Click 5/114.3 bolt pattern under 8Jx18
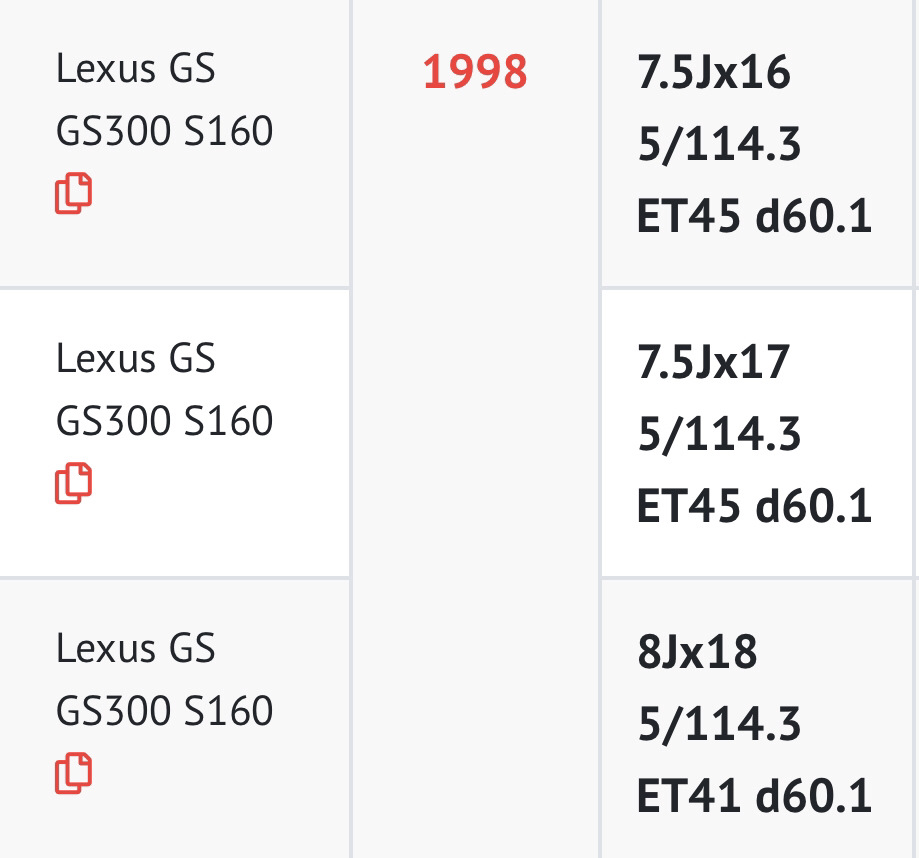 pos(719,724)
